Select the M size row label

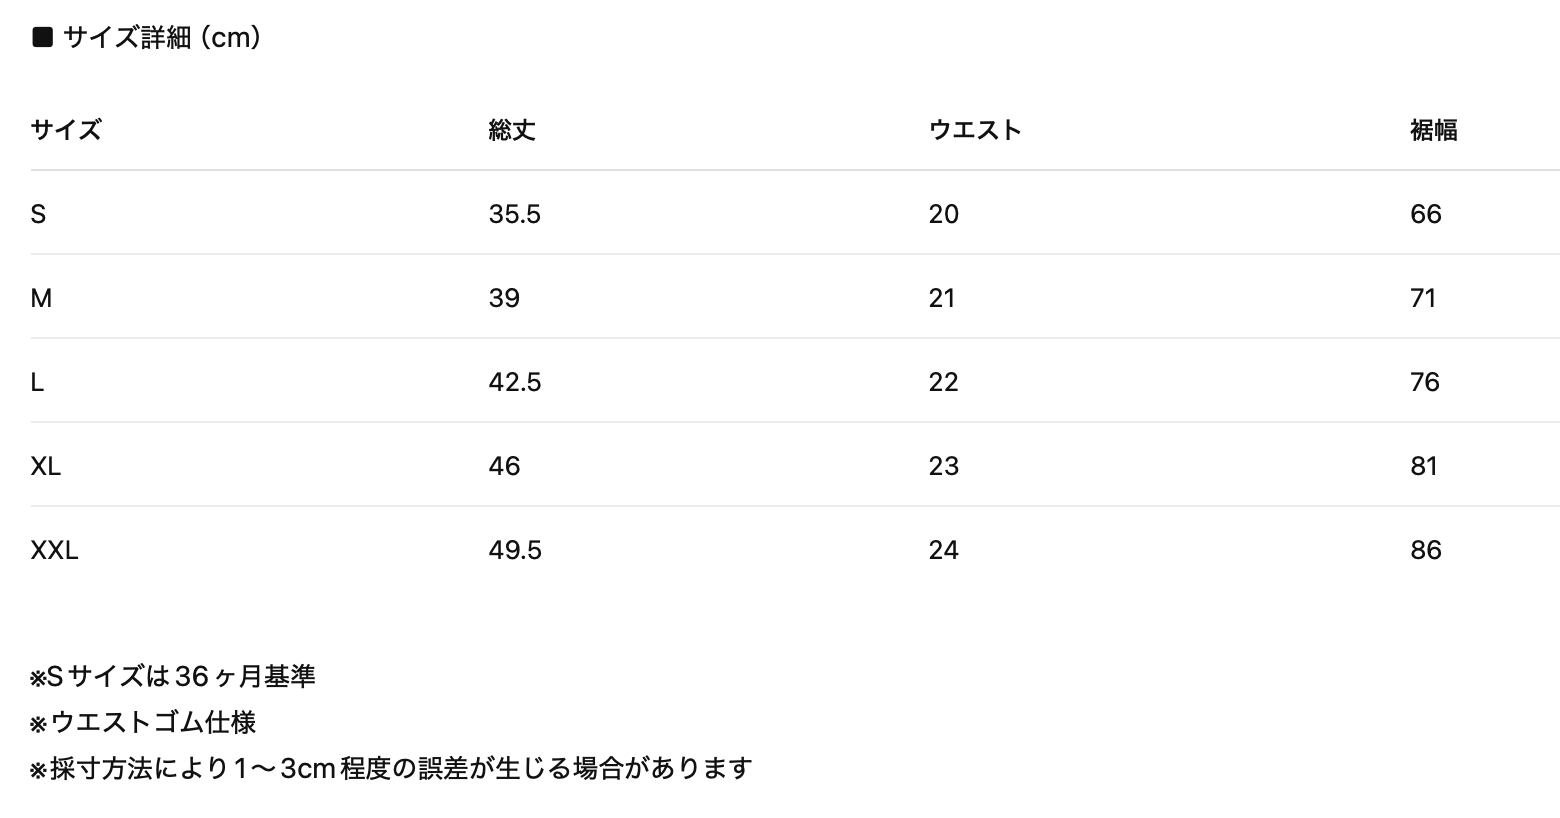pyautogui.click(x=41, y=298)
